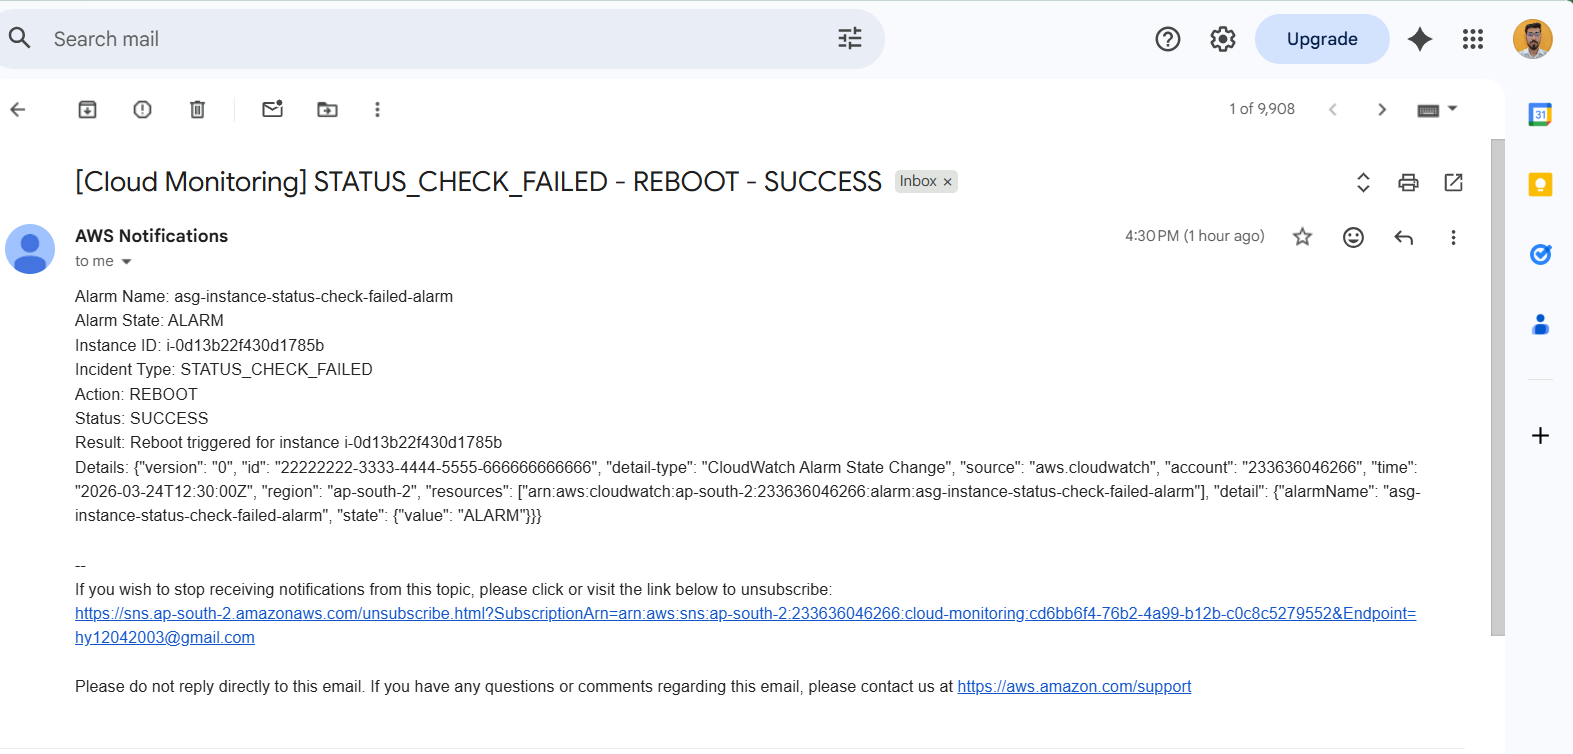Report this email as spam
This screenshot has height=754, width=1573.
pos(142,109)
